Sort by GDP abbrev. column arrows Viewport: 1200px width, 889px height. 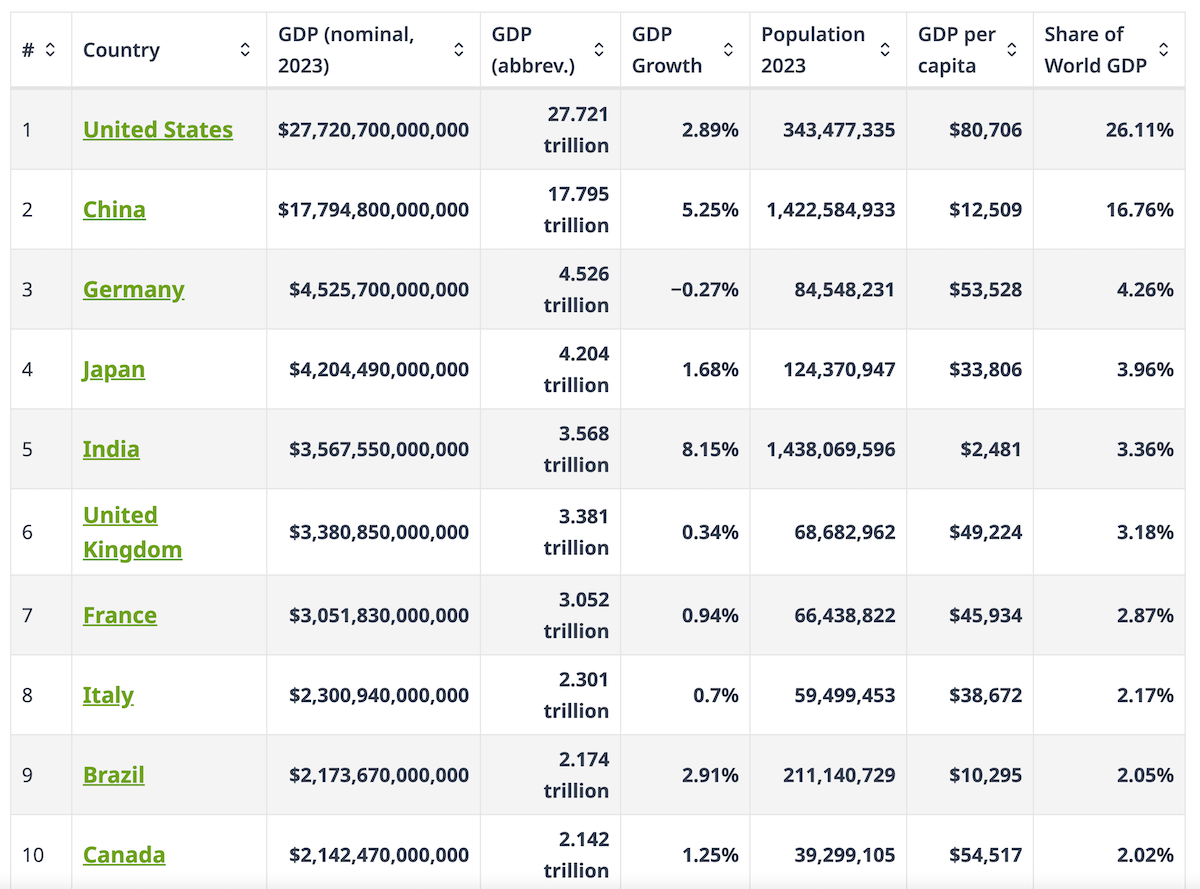pos(599,50)
